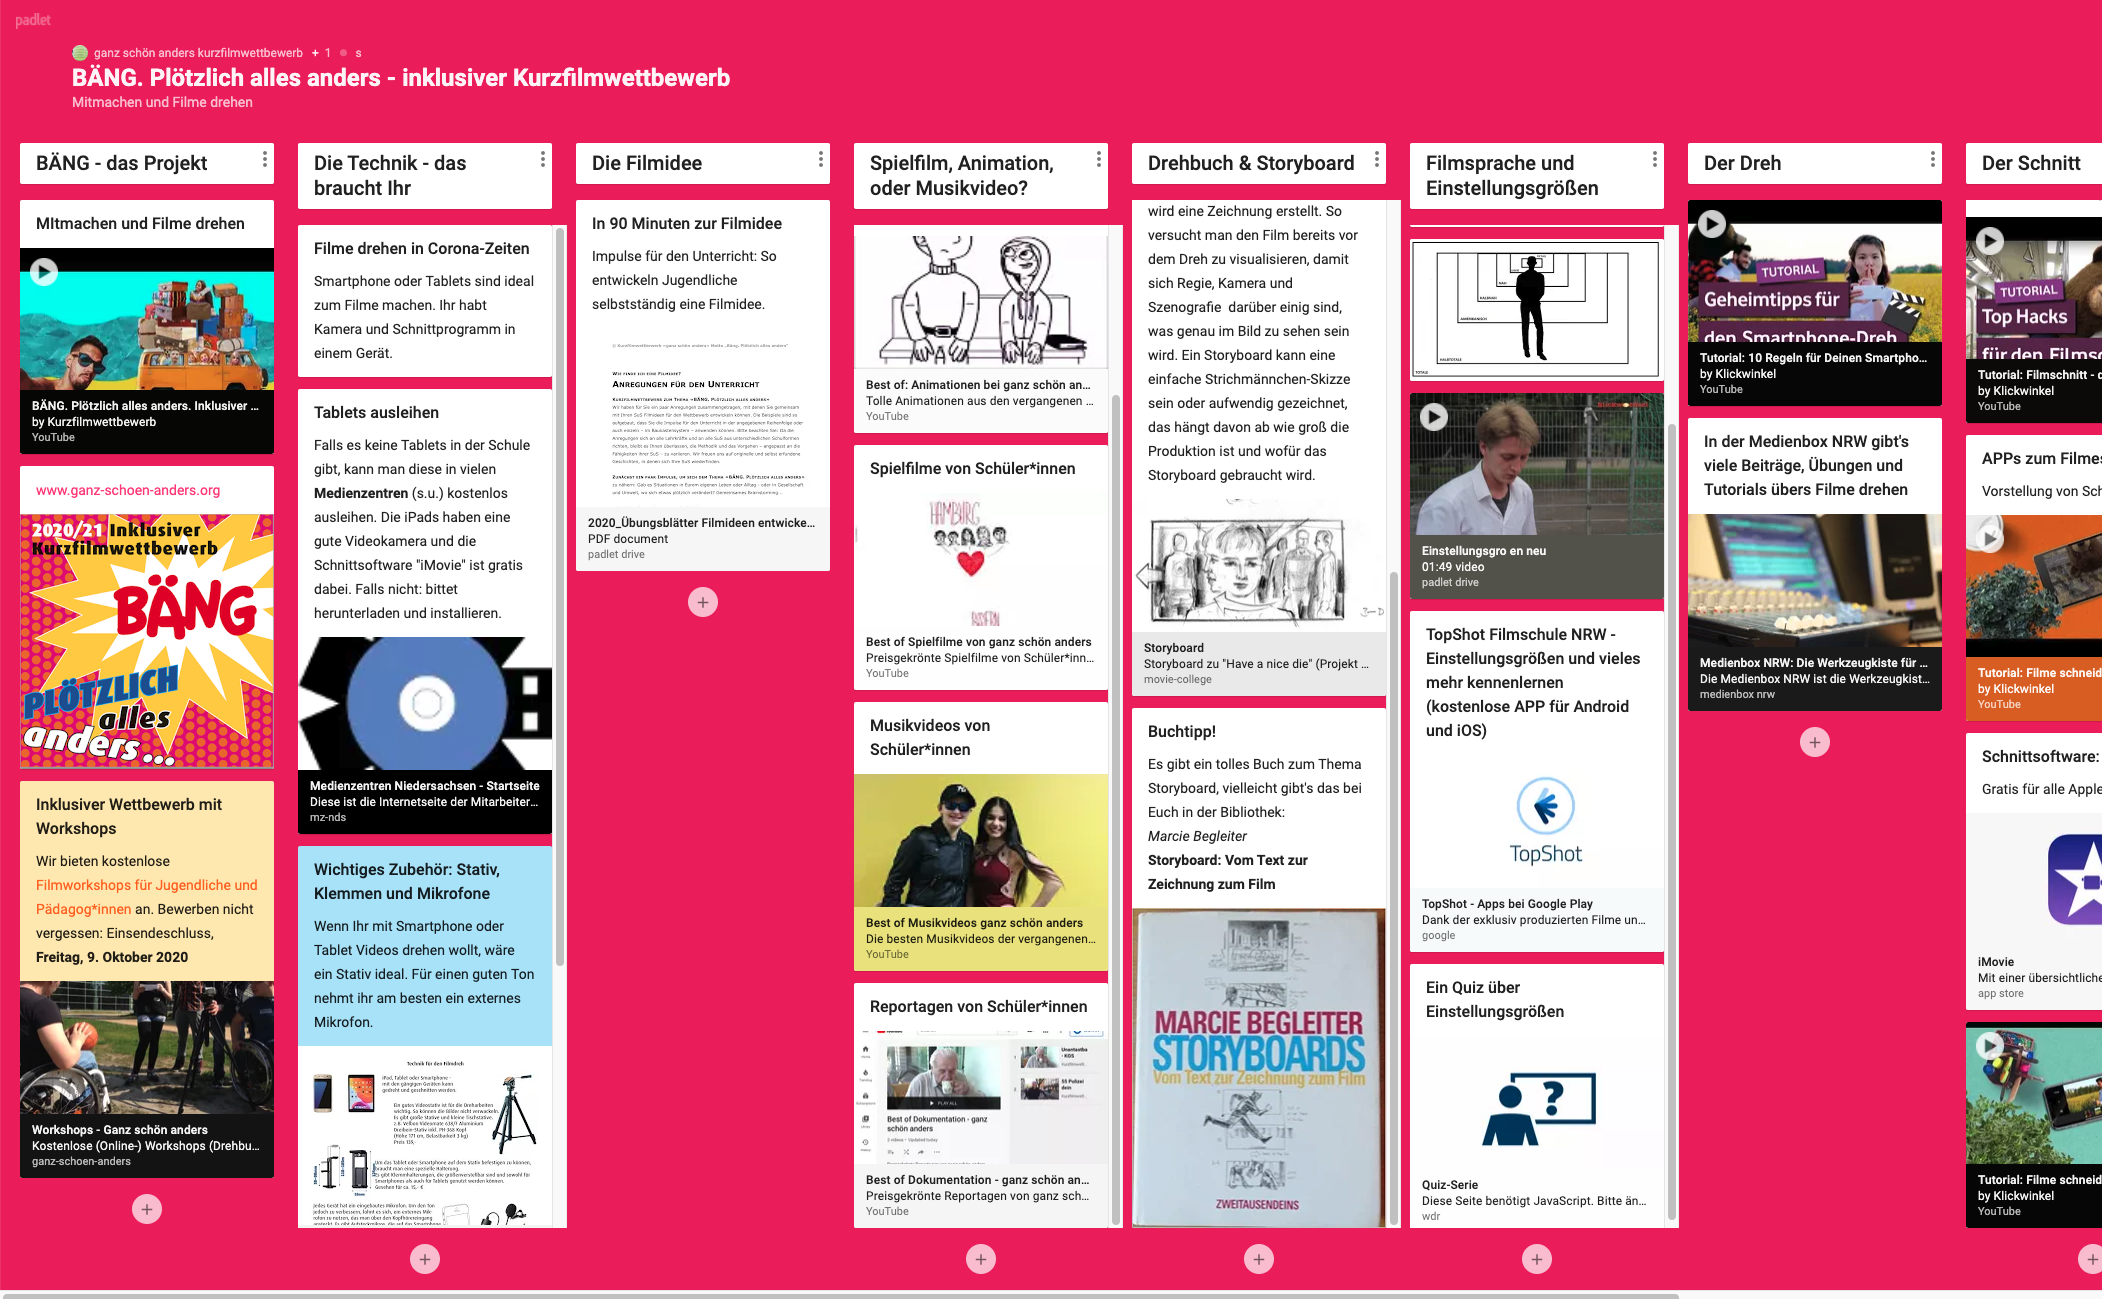Screen dimensions: 2102x1299
Task: Open options menu for Der Dreh column
Action: pyautogui.click(x=1932, y=160)
